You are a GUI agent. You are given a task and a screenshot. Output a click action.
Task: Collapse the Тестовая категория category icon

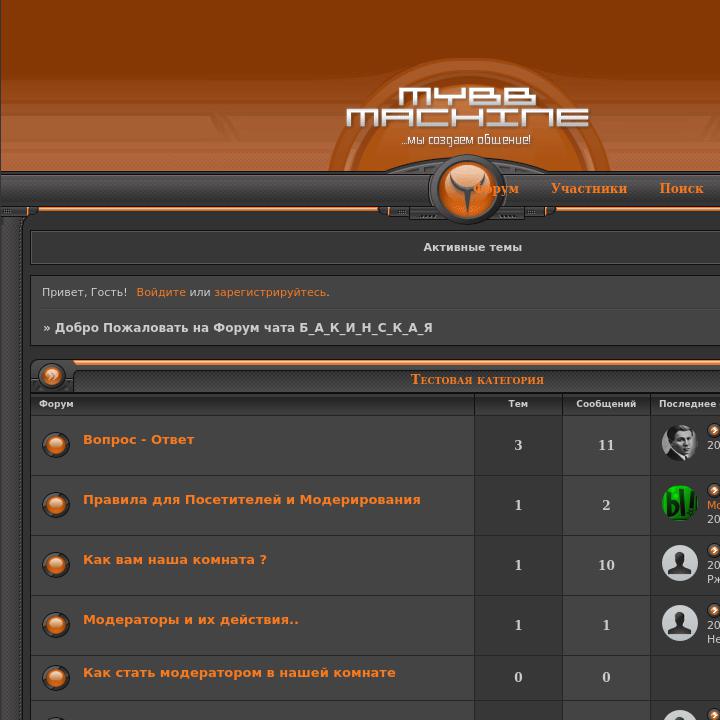[52, 376]
